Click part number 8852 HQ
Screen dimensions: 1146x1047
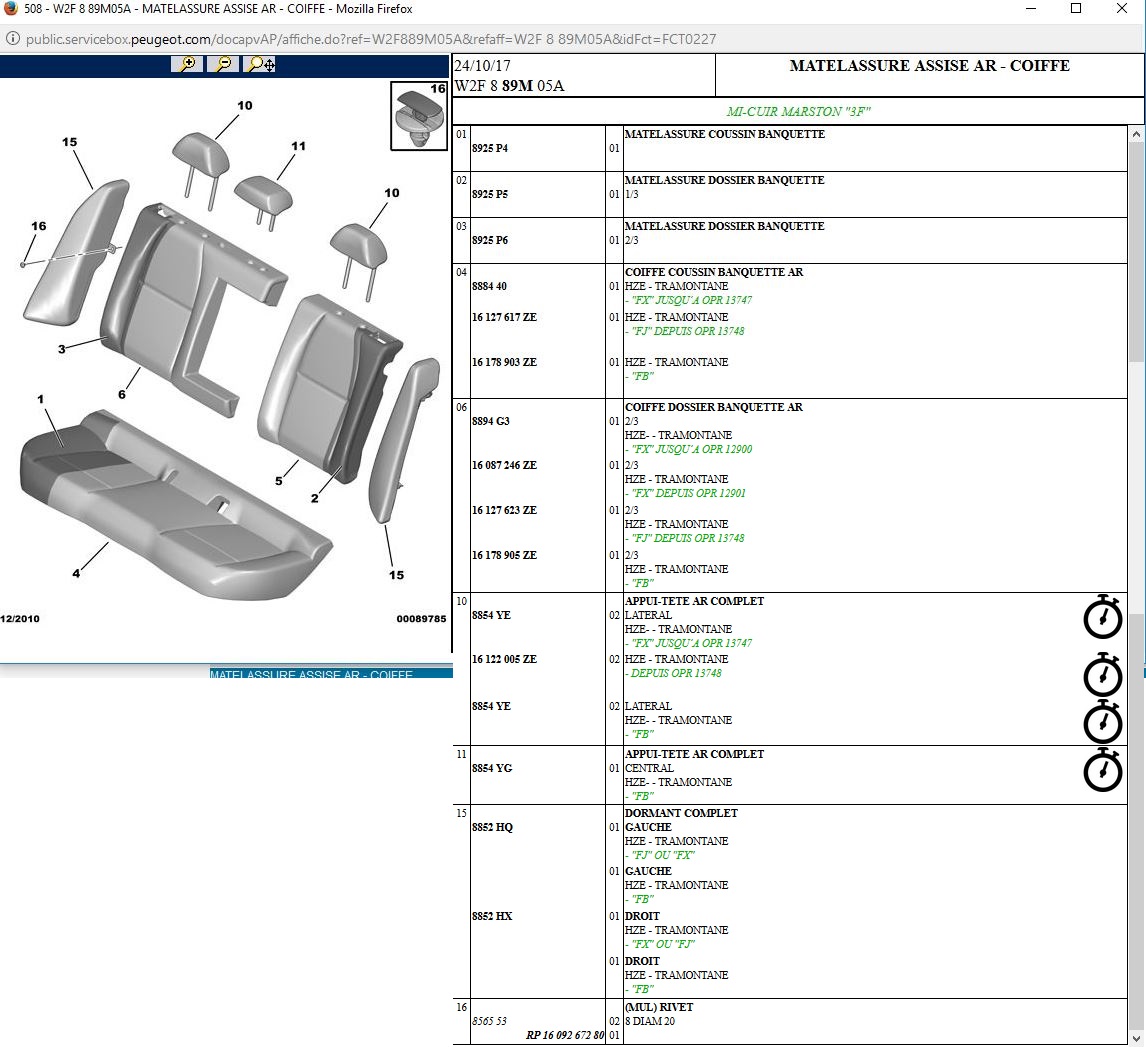point(492,828)
